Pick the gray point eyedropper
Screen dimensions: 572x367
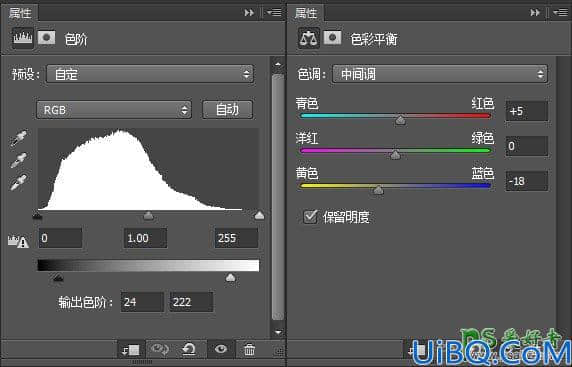click(x=18, y=160)
